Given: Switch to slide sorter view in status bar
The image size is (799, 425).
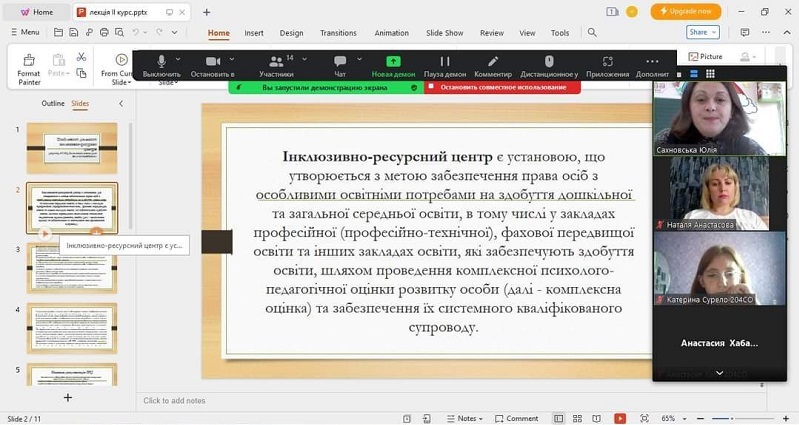Looking at the screenshot, I should pos(577,418).
